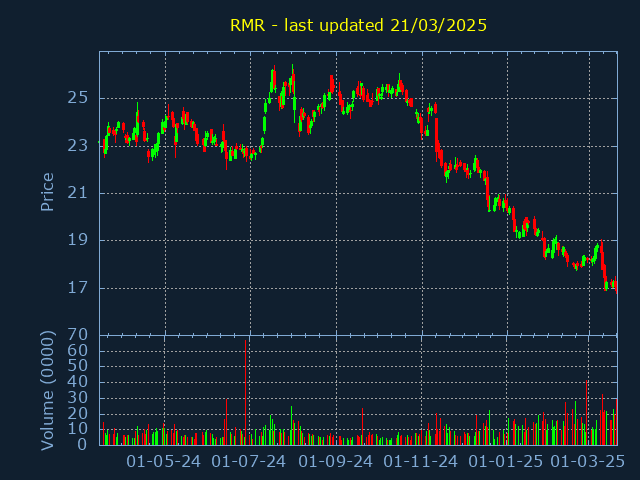The height and width of the screenshot is (480, 640).
Task: Click the '01-11-24' date label
Action: pyautogui.click(x=421, y=462)
